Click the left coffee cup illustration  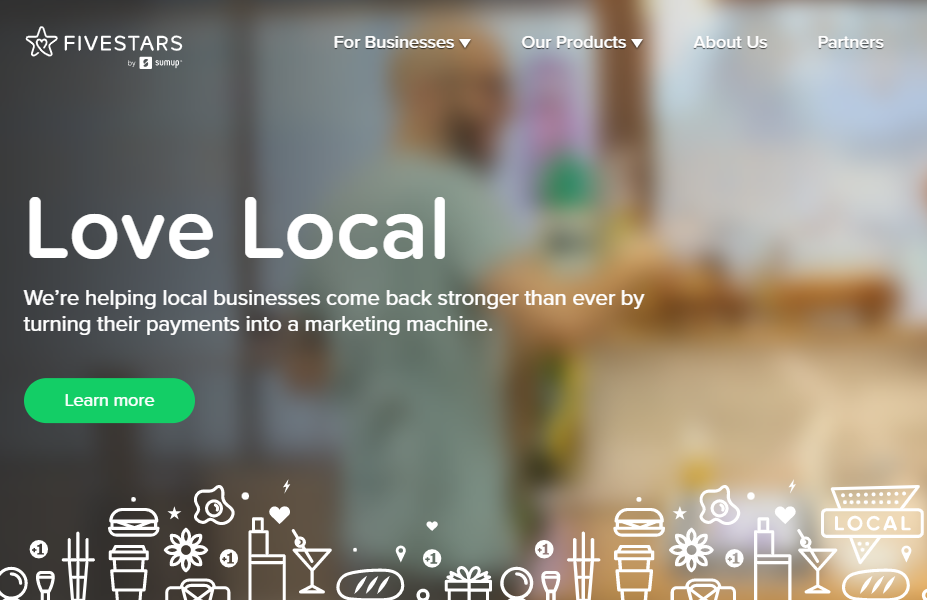[128, 572]
